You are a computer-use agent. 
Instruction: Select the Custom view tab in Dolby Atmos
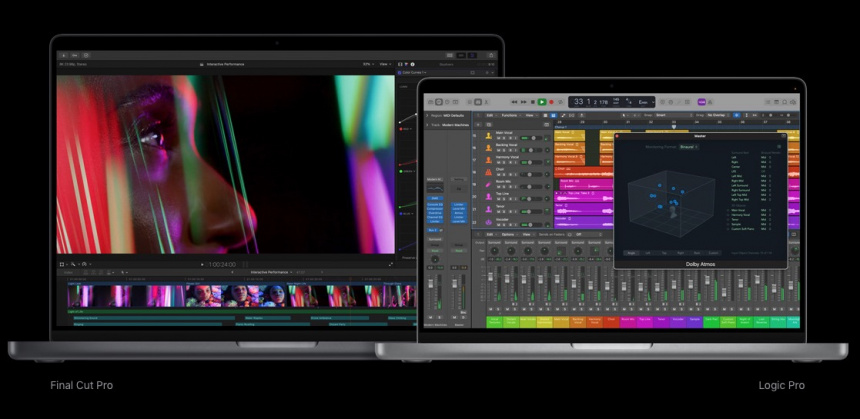[x=714, y=253]
